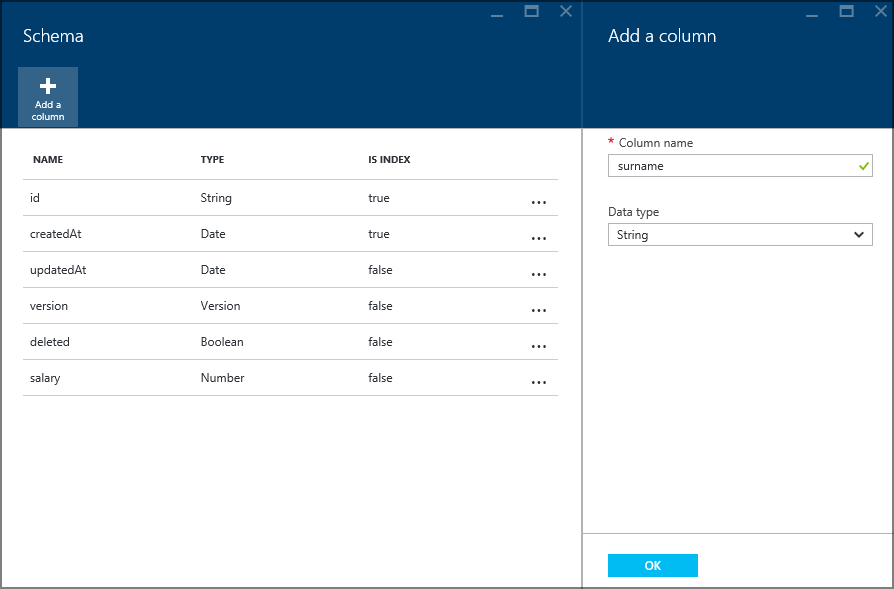Open the ellipsis menu for the version column
894x589 pixels.
[539, 310]
